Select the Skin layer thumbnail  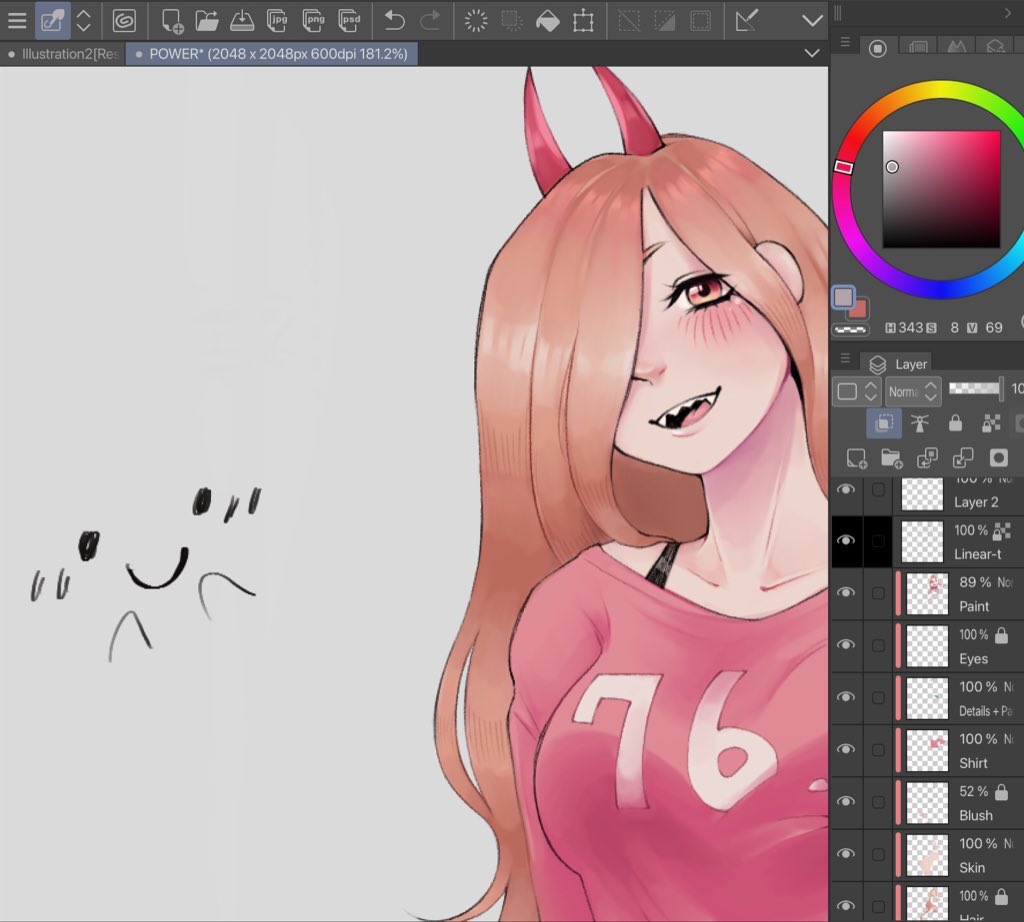coord(927,855)
